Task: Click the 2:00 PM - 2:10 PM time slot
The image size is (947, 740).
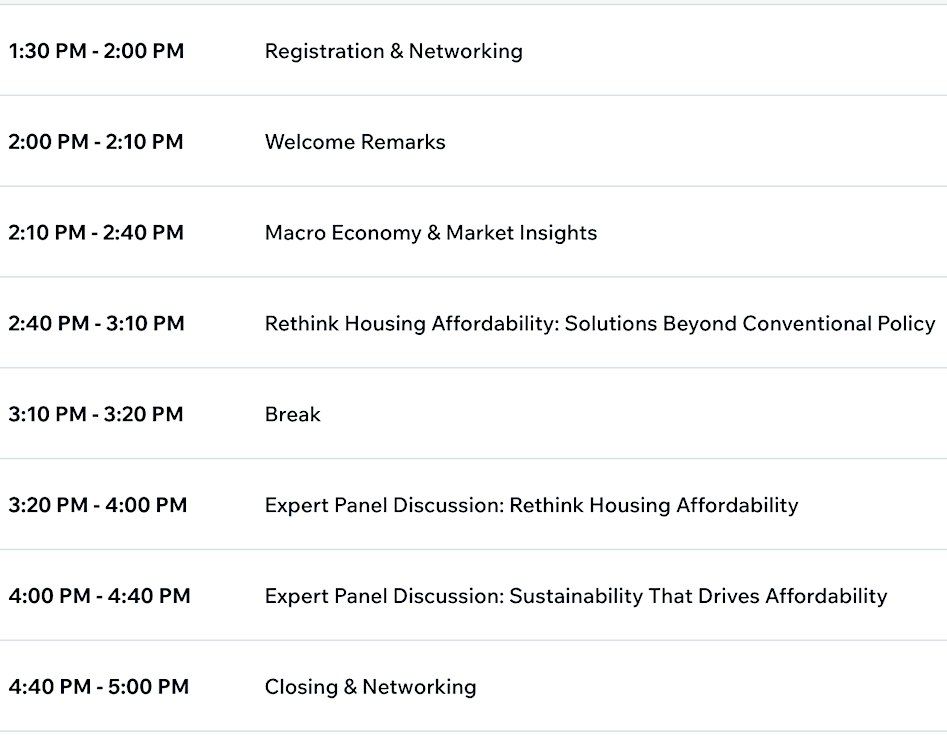Action: tap(95, 142)
